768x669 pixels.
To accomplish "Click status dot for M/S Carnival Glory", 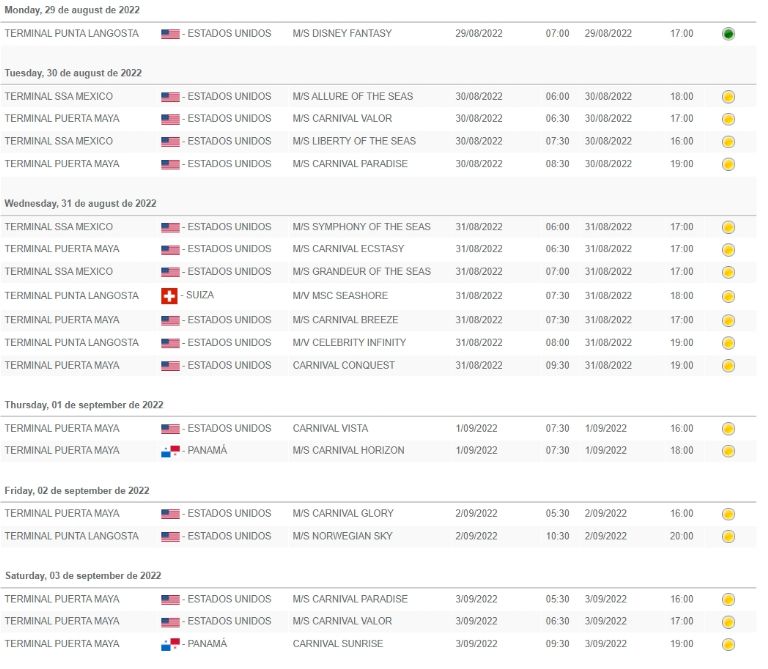I will [x=728, y=514].
